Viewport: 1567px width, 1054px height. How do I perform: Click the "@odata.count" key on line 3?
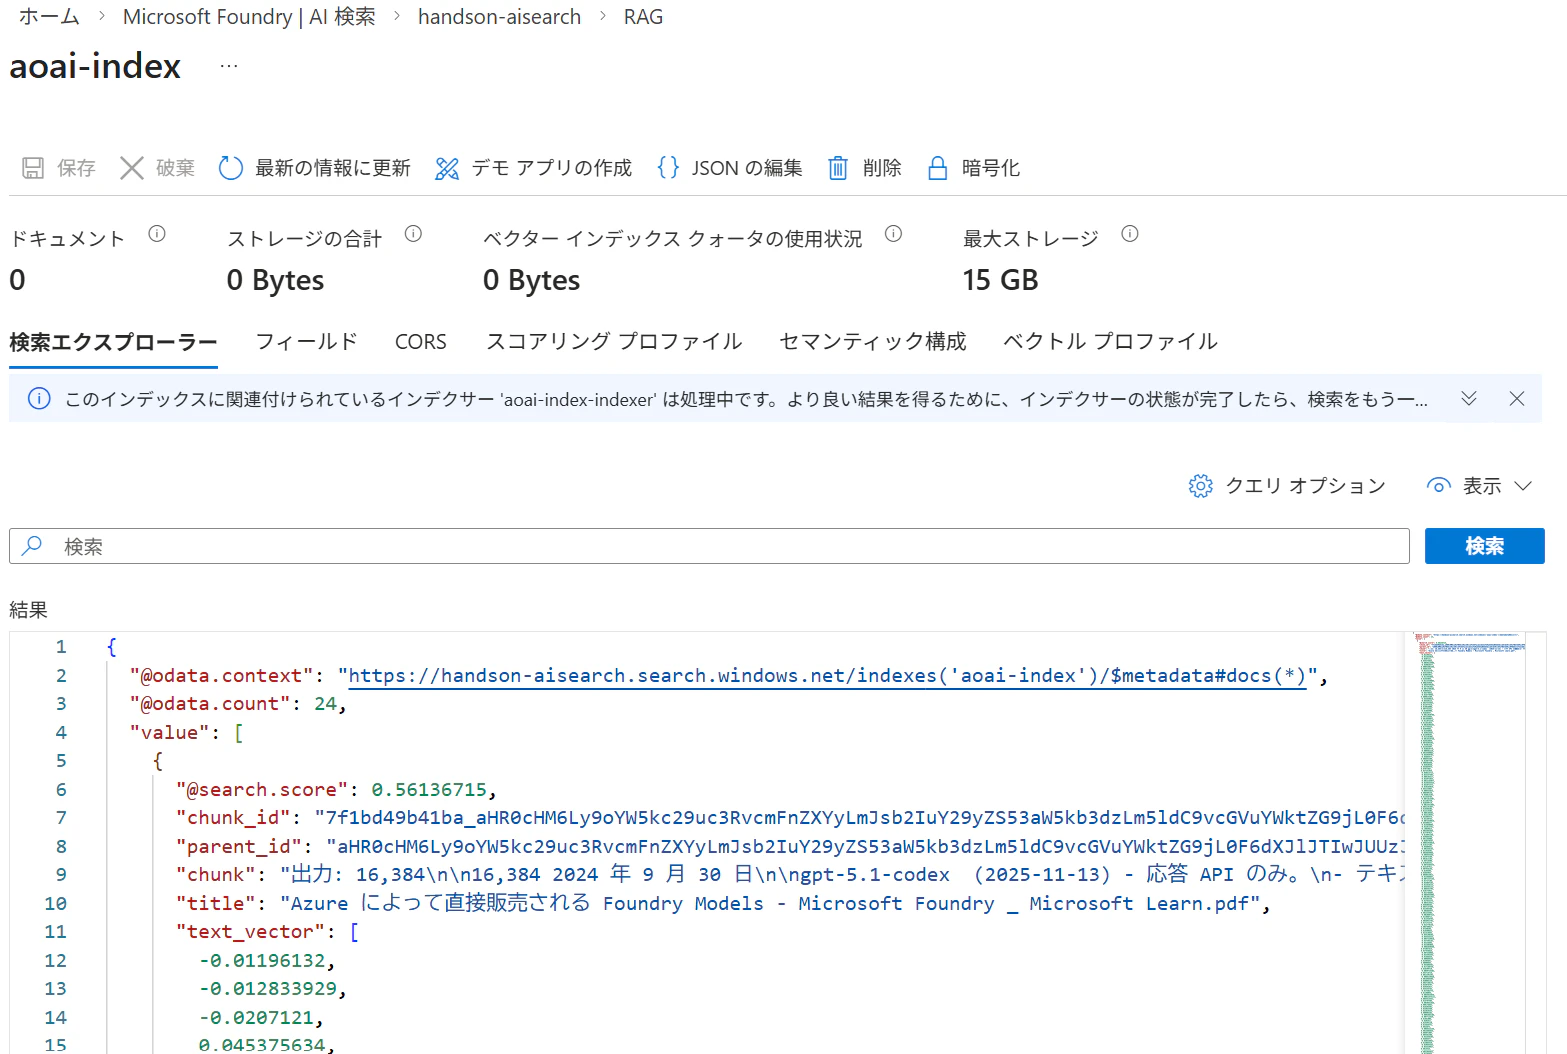pyautogui.click(x=210, y=704)
